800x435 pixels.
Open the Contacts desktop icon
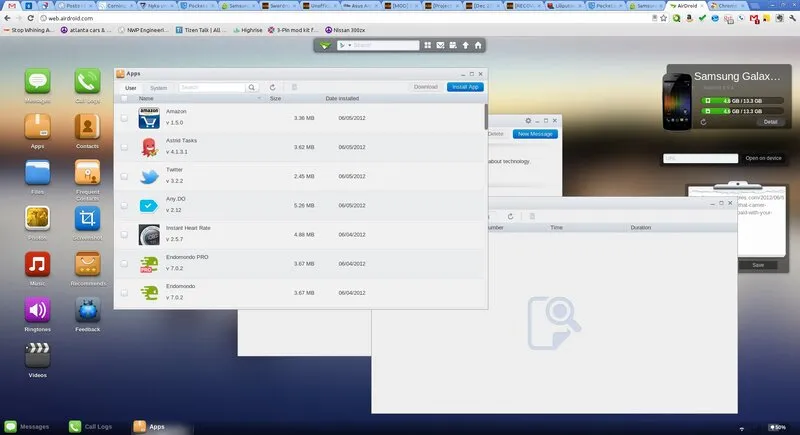[87, 126]
